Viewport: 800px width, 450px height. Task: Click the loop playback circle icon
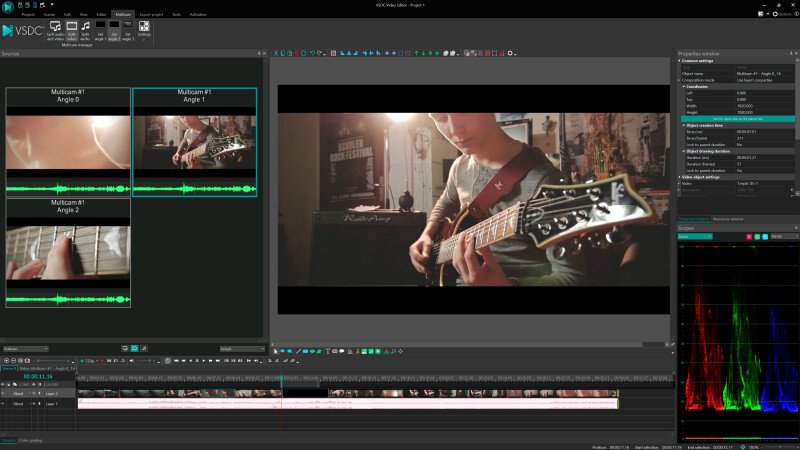click(167, 361)
